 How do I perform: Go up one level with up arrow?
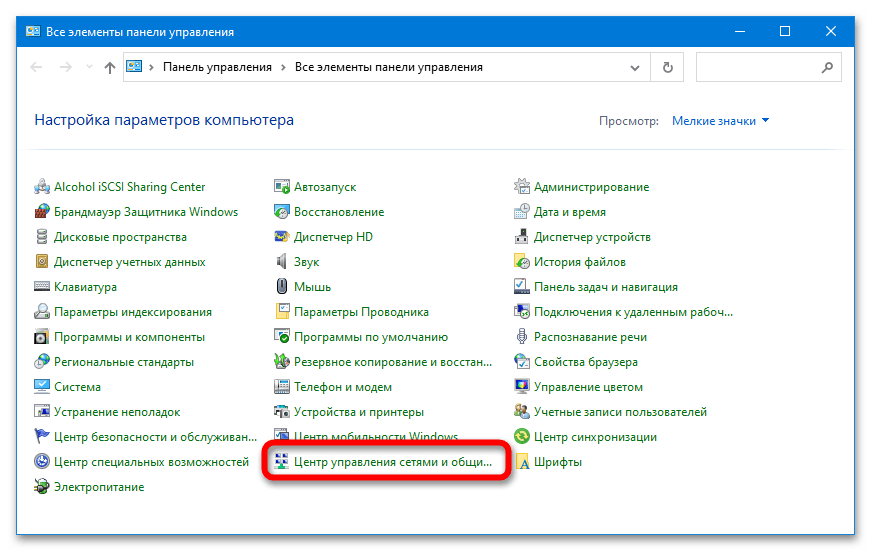[110, 68]
